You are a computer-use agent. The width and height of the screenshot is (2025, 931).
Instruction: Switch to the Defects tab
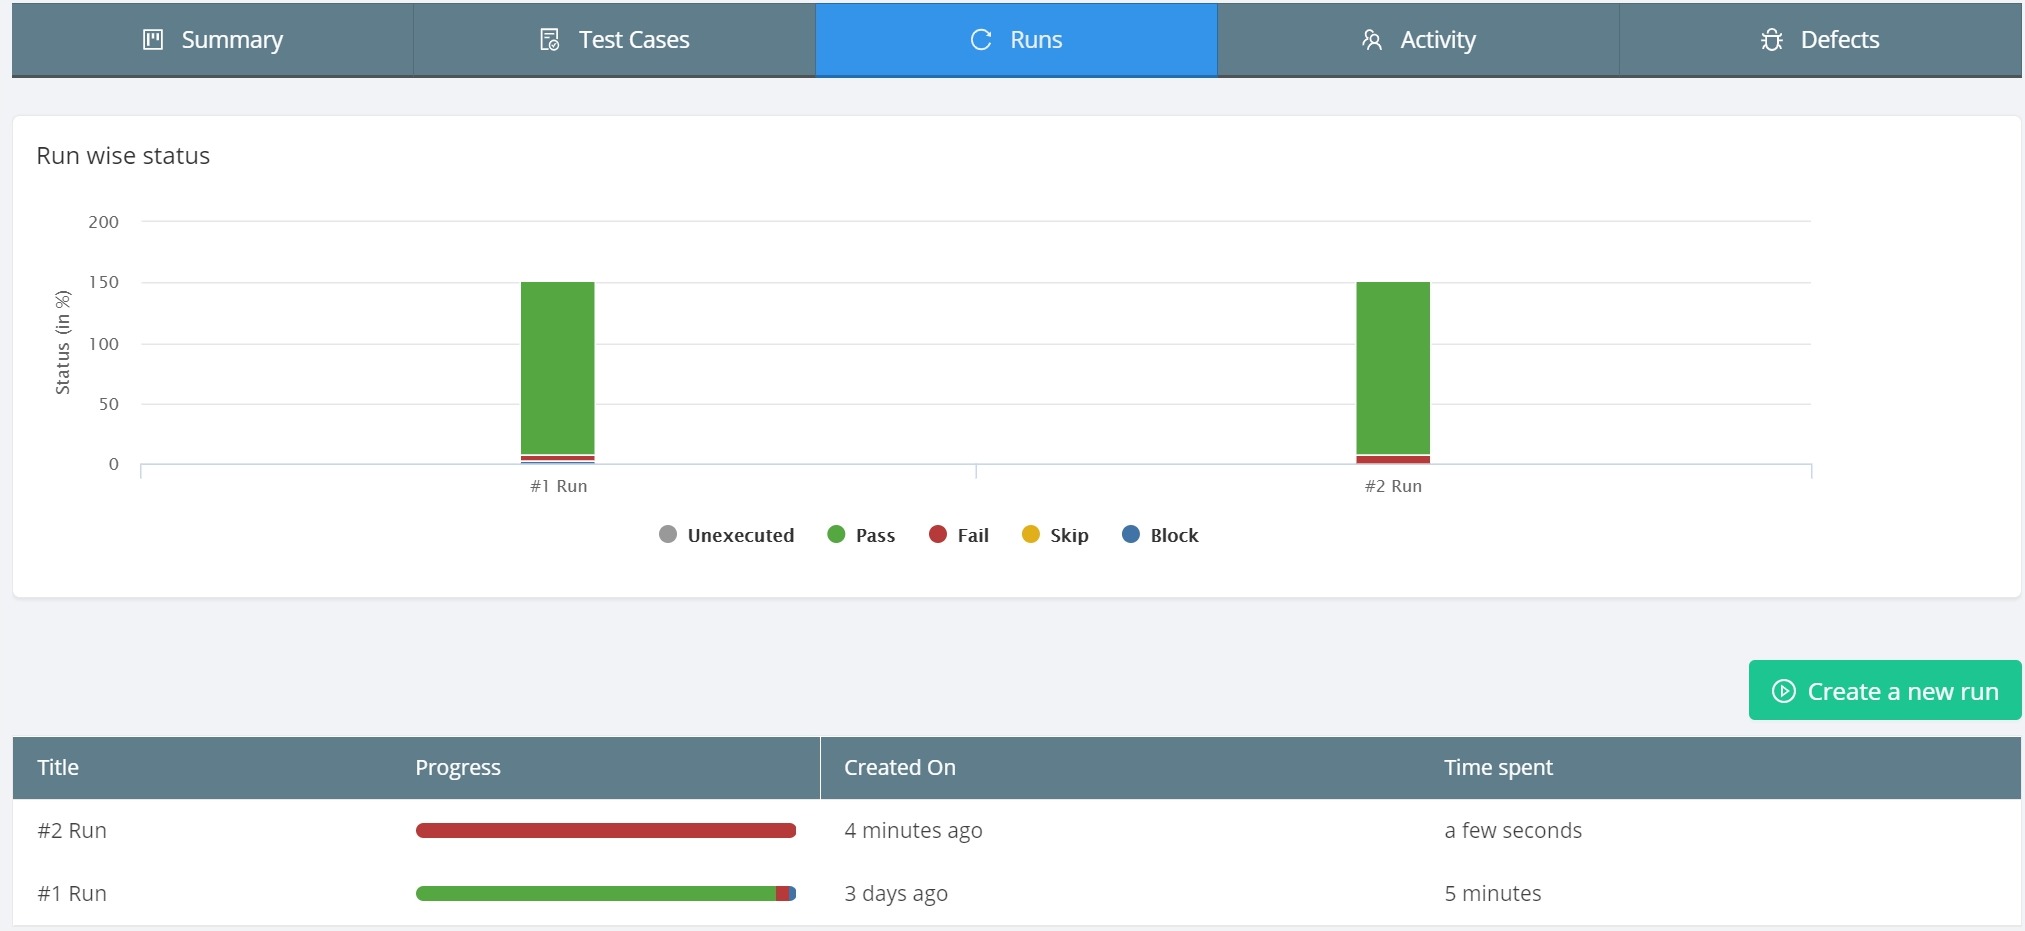(x=1820, y=40)
